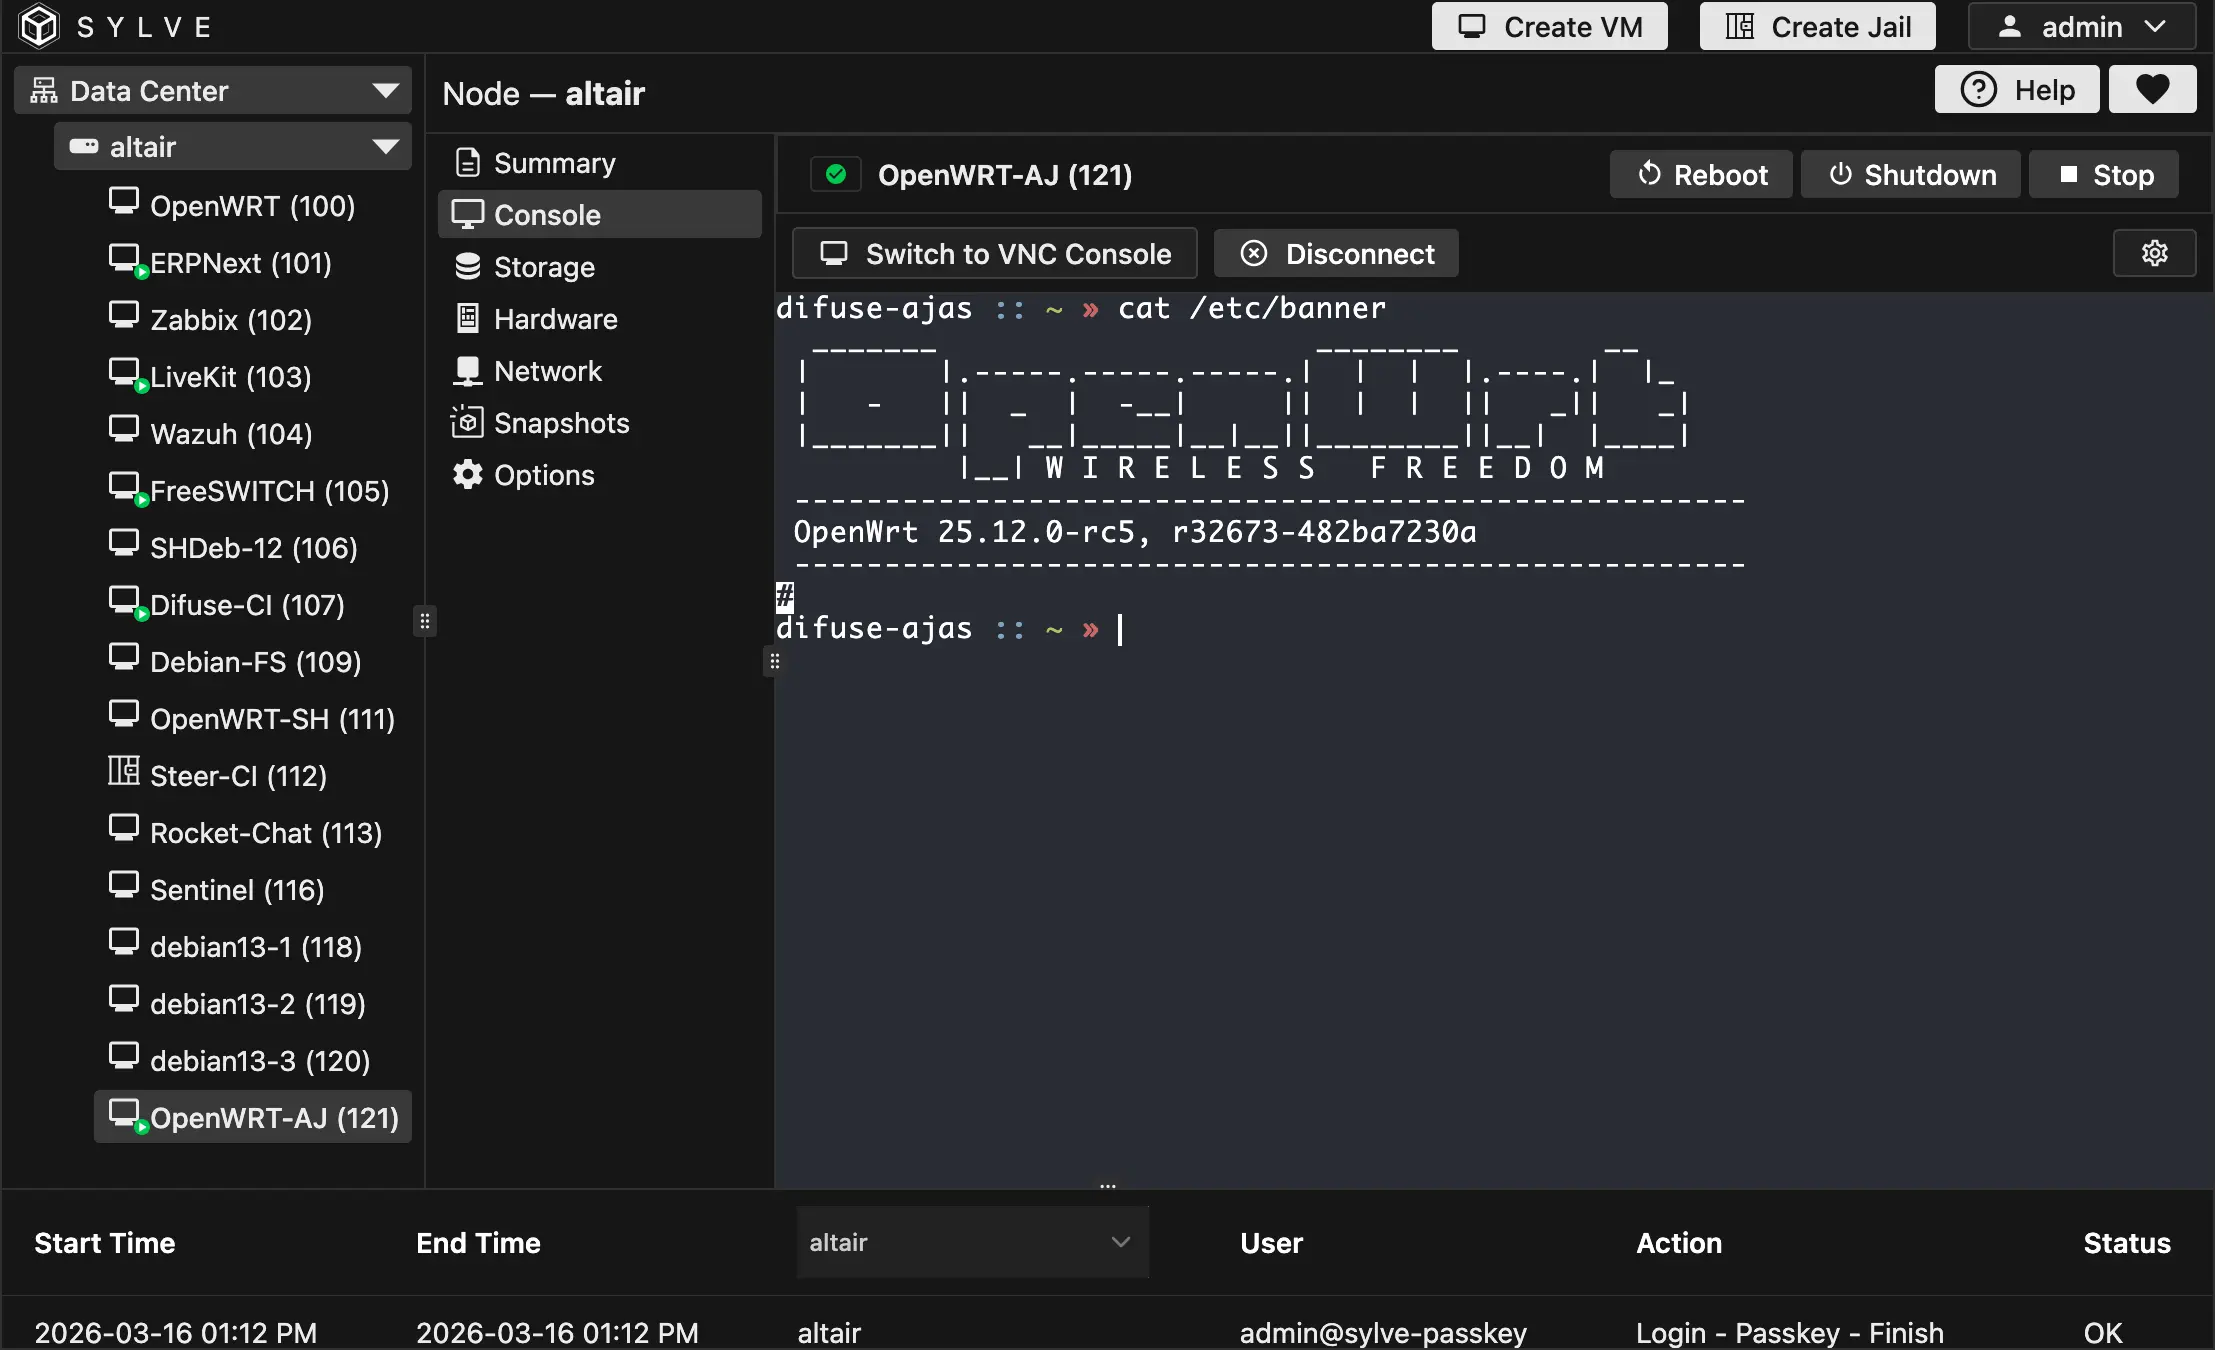Disconnect the console session

coord(1337,254)
